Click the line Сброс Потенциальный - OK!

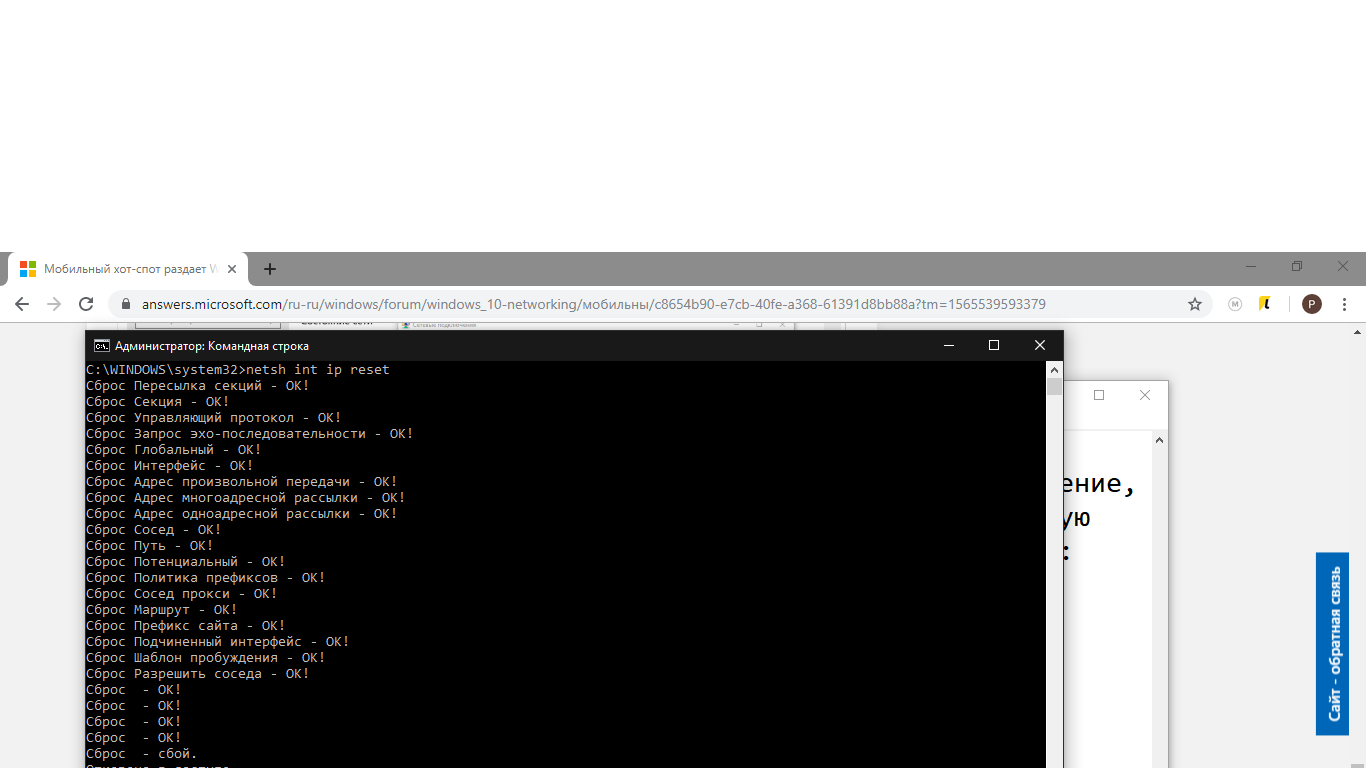coord(186,562)
